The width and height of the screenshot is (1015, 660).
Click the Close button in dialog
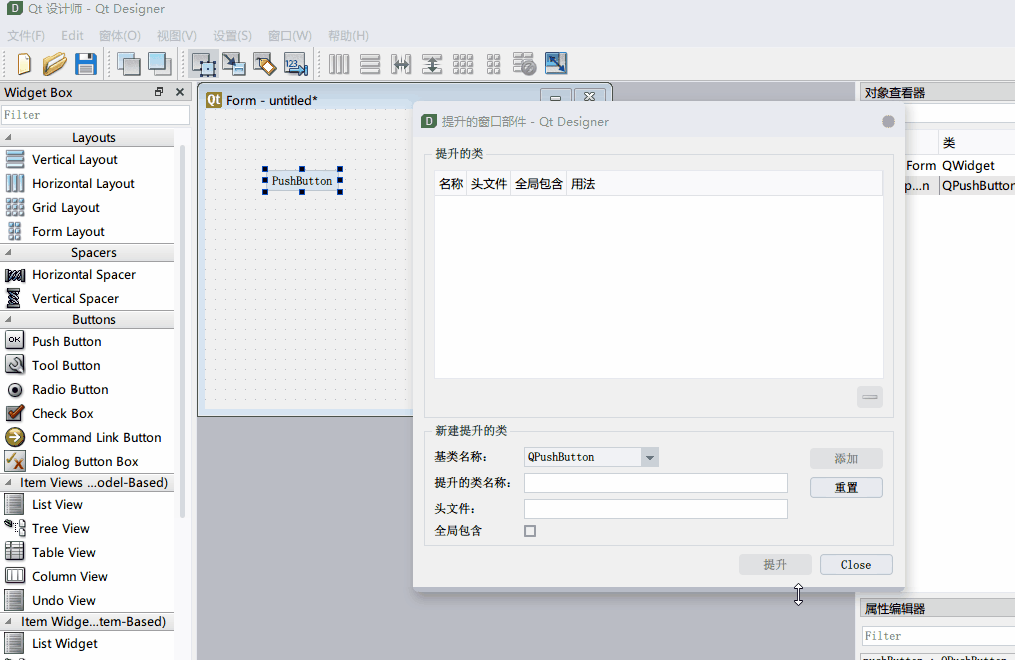856,565
